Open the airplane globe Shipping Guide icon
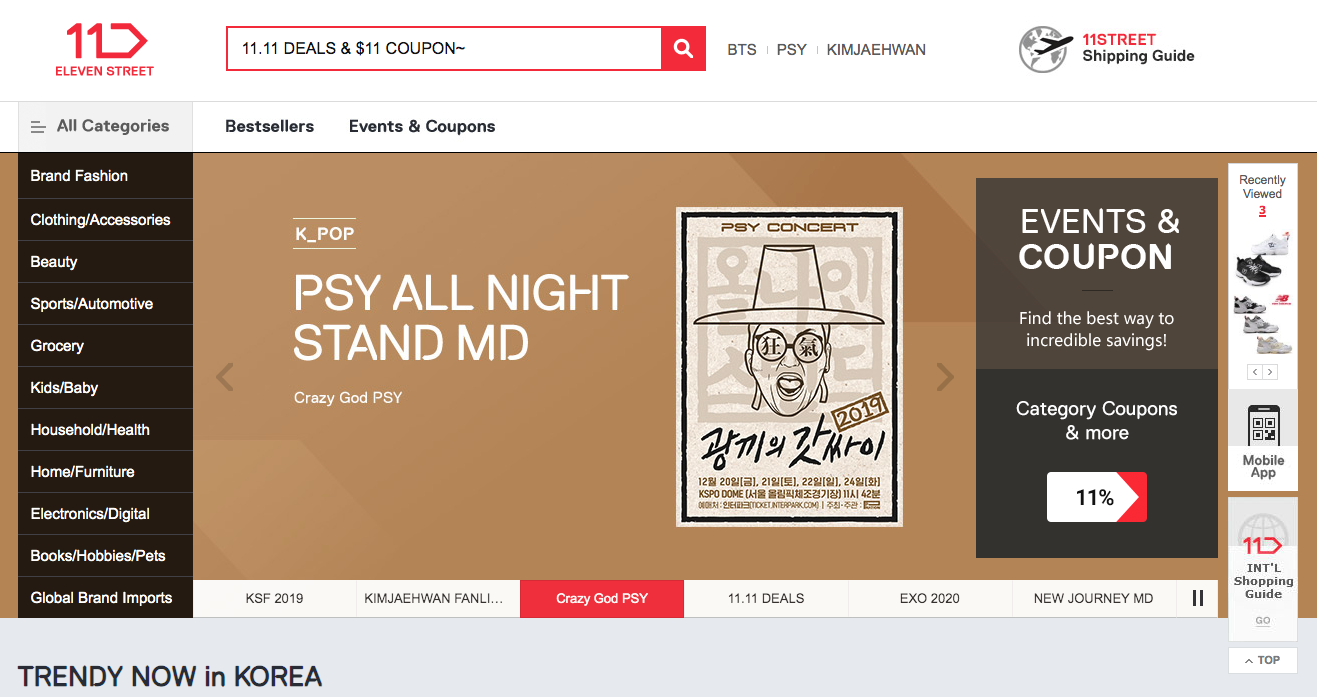Screen dimensions: 1317x697 (x=1045, y=49)
